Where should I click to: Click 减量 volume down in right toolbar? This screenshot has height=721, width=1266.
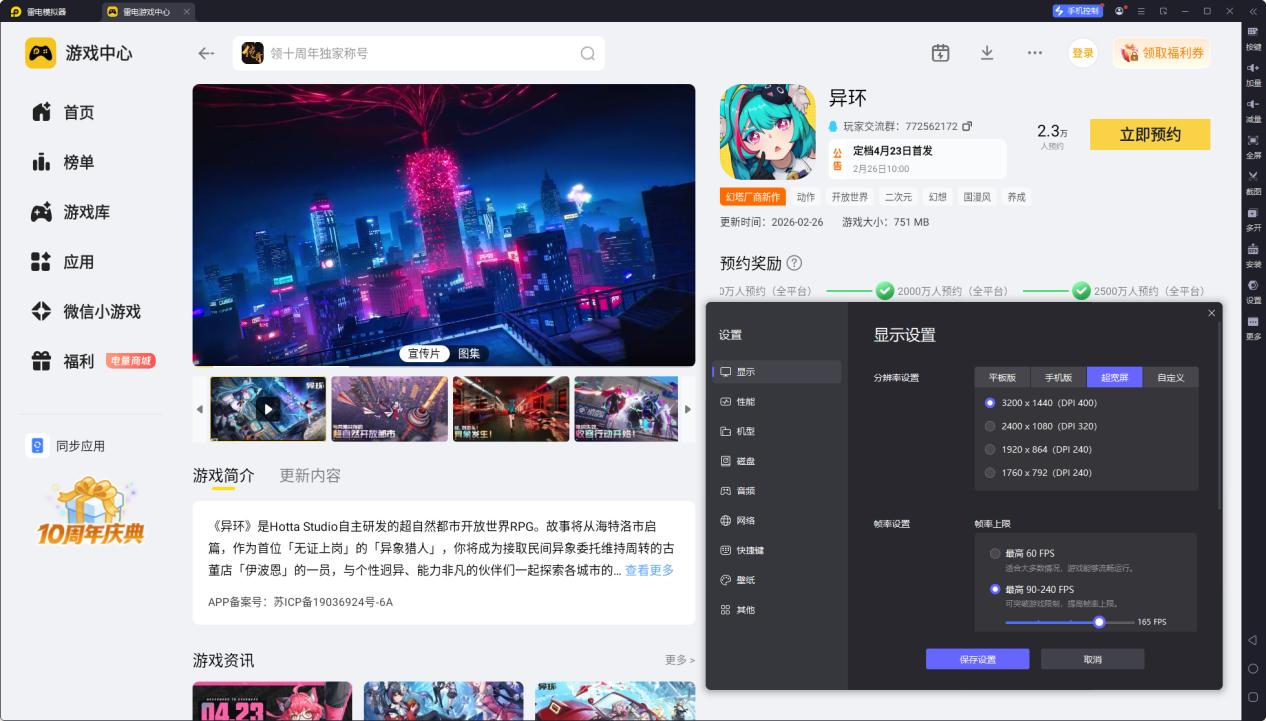click(x=1253, y=110)
